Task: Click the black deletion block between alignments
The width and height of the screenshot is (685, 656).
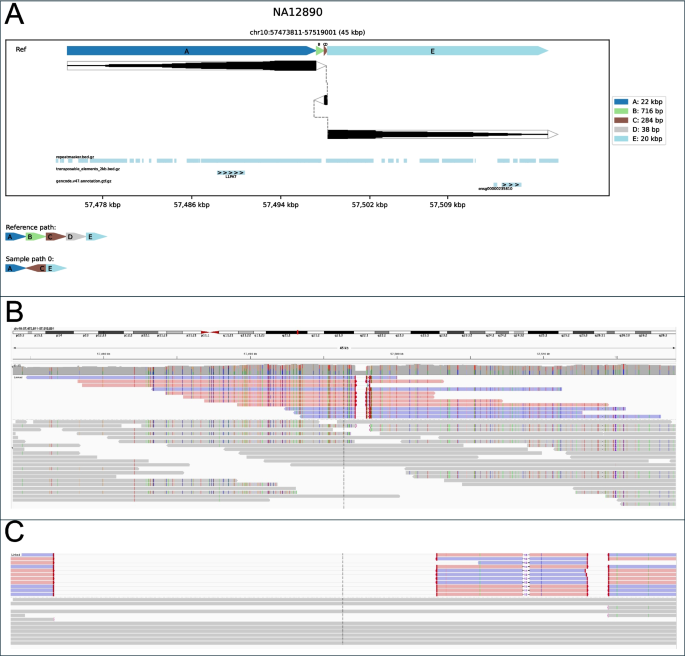Action: [x=326, y=100]
